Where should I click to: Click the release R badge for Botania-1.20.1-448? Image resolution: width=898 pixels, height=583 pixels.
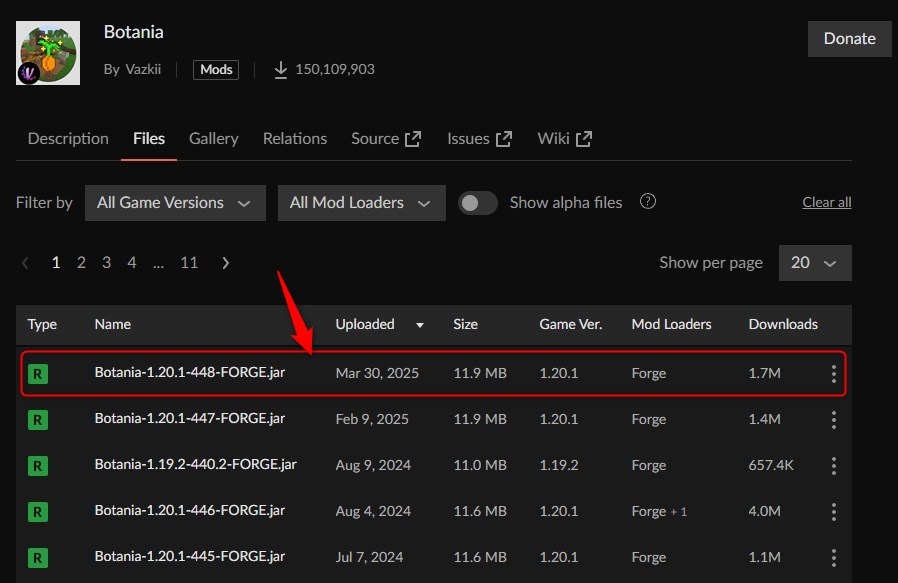pyautogui.click(x=38, y=374)
